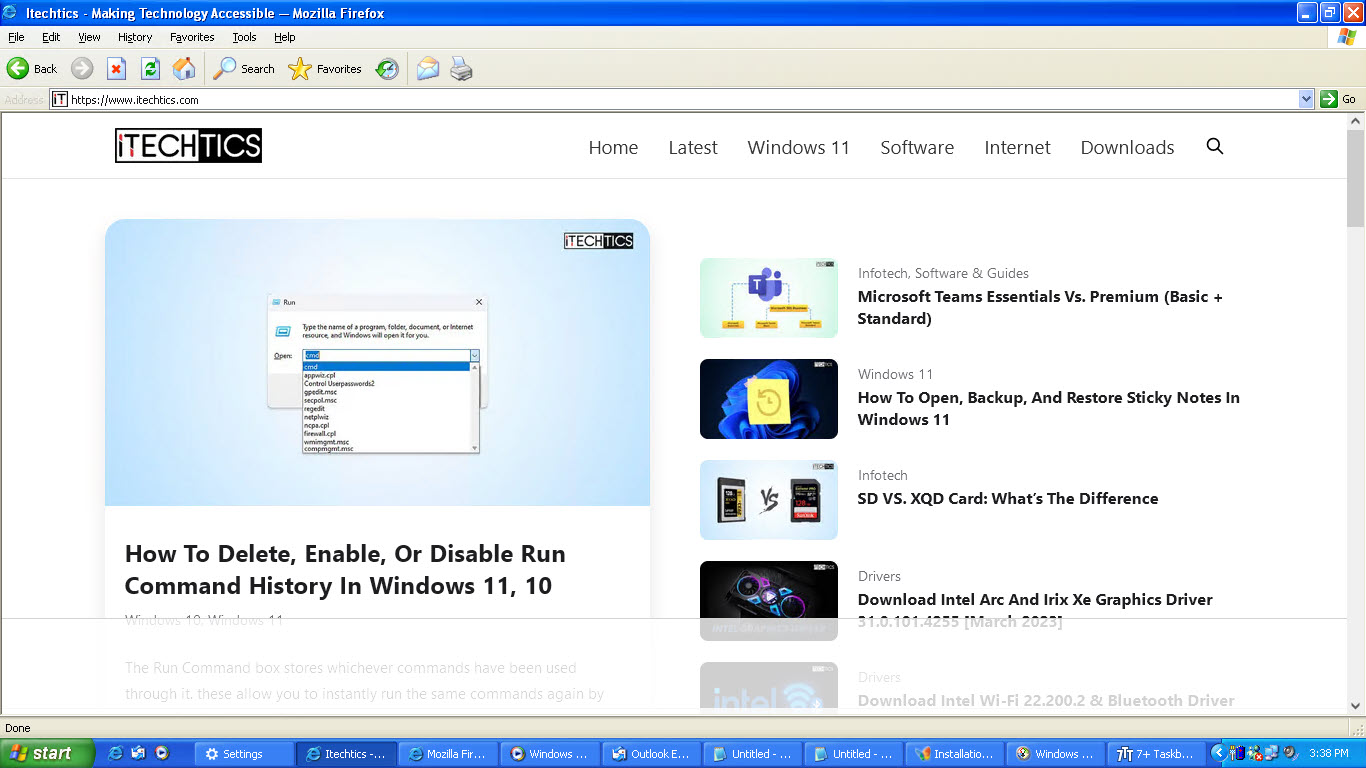Click 'Infotech, Software & Guides' category text
1366x768 pixels.
click(943, 273)
